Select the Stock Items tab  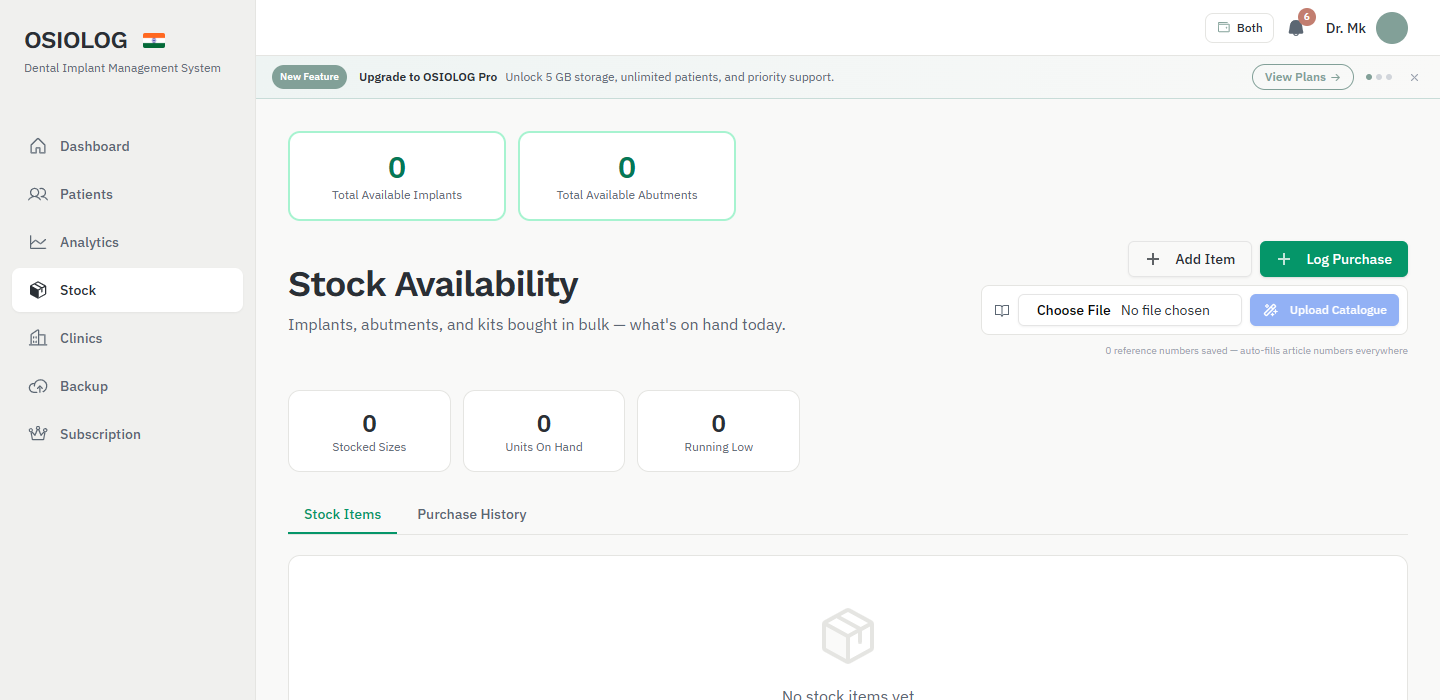(x=342, y=514)
